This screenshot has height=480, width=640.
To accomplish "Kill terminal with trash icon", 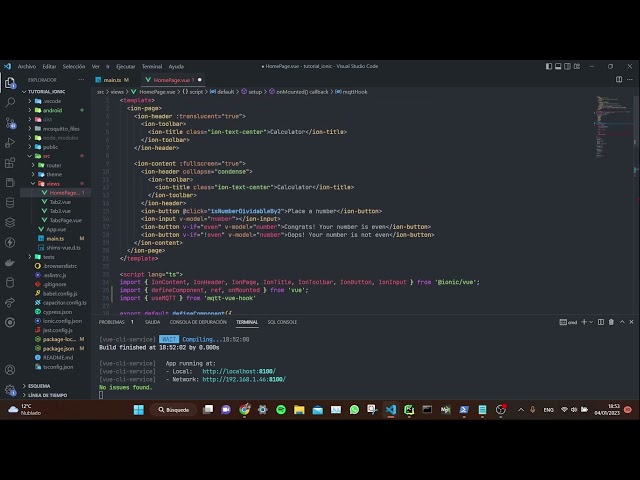I will [x=611, y=322].
